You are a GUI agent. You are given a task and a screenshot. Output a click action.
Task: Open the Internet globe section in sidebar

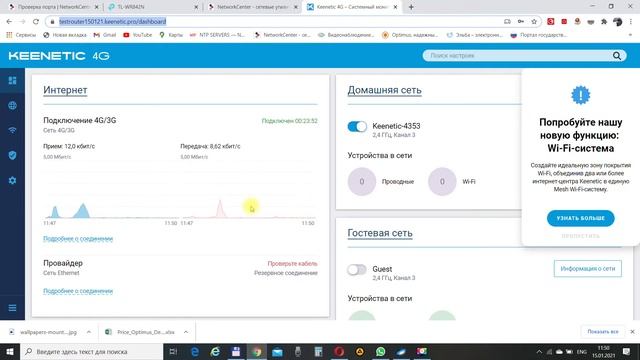[12, 105]
